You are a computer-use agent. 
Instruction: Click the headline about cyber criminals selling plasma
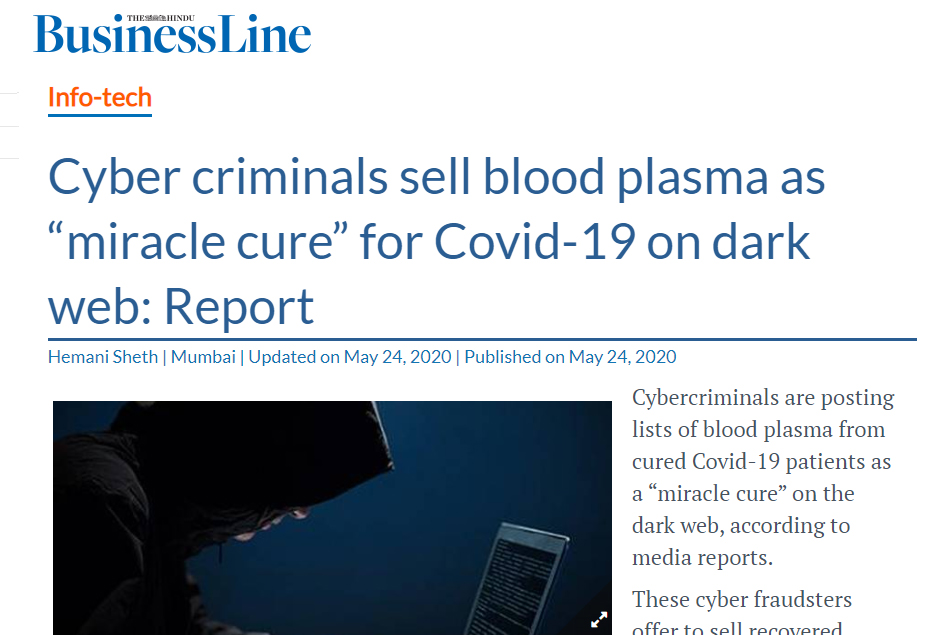(x=436, y=241)
